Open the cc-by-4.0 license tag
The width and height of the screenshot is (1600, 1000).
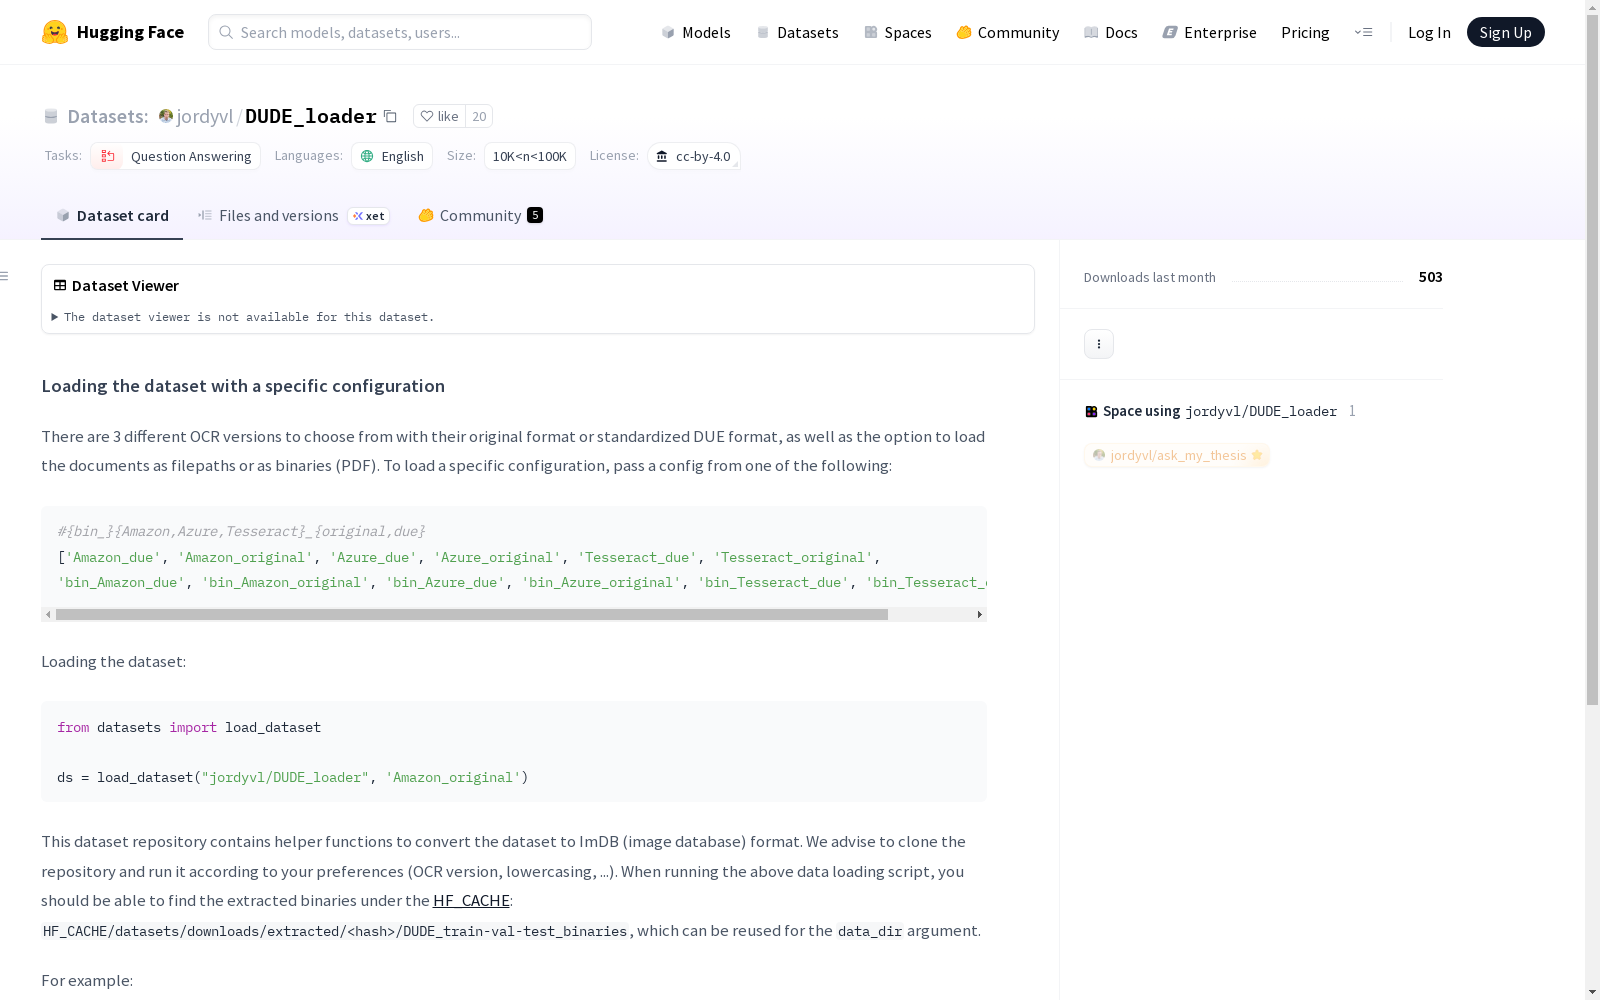pyautogui.click(x=694, y=156)
